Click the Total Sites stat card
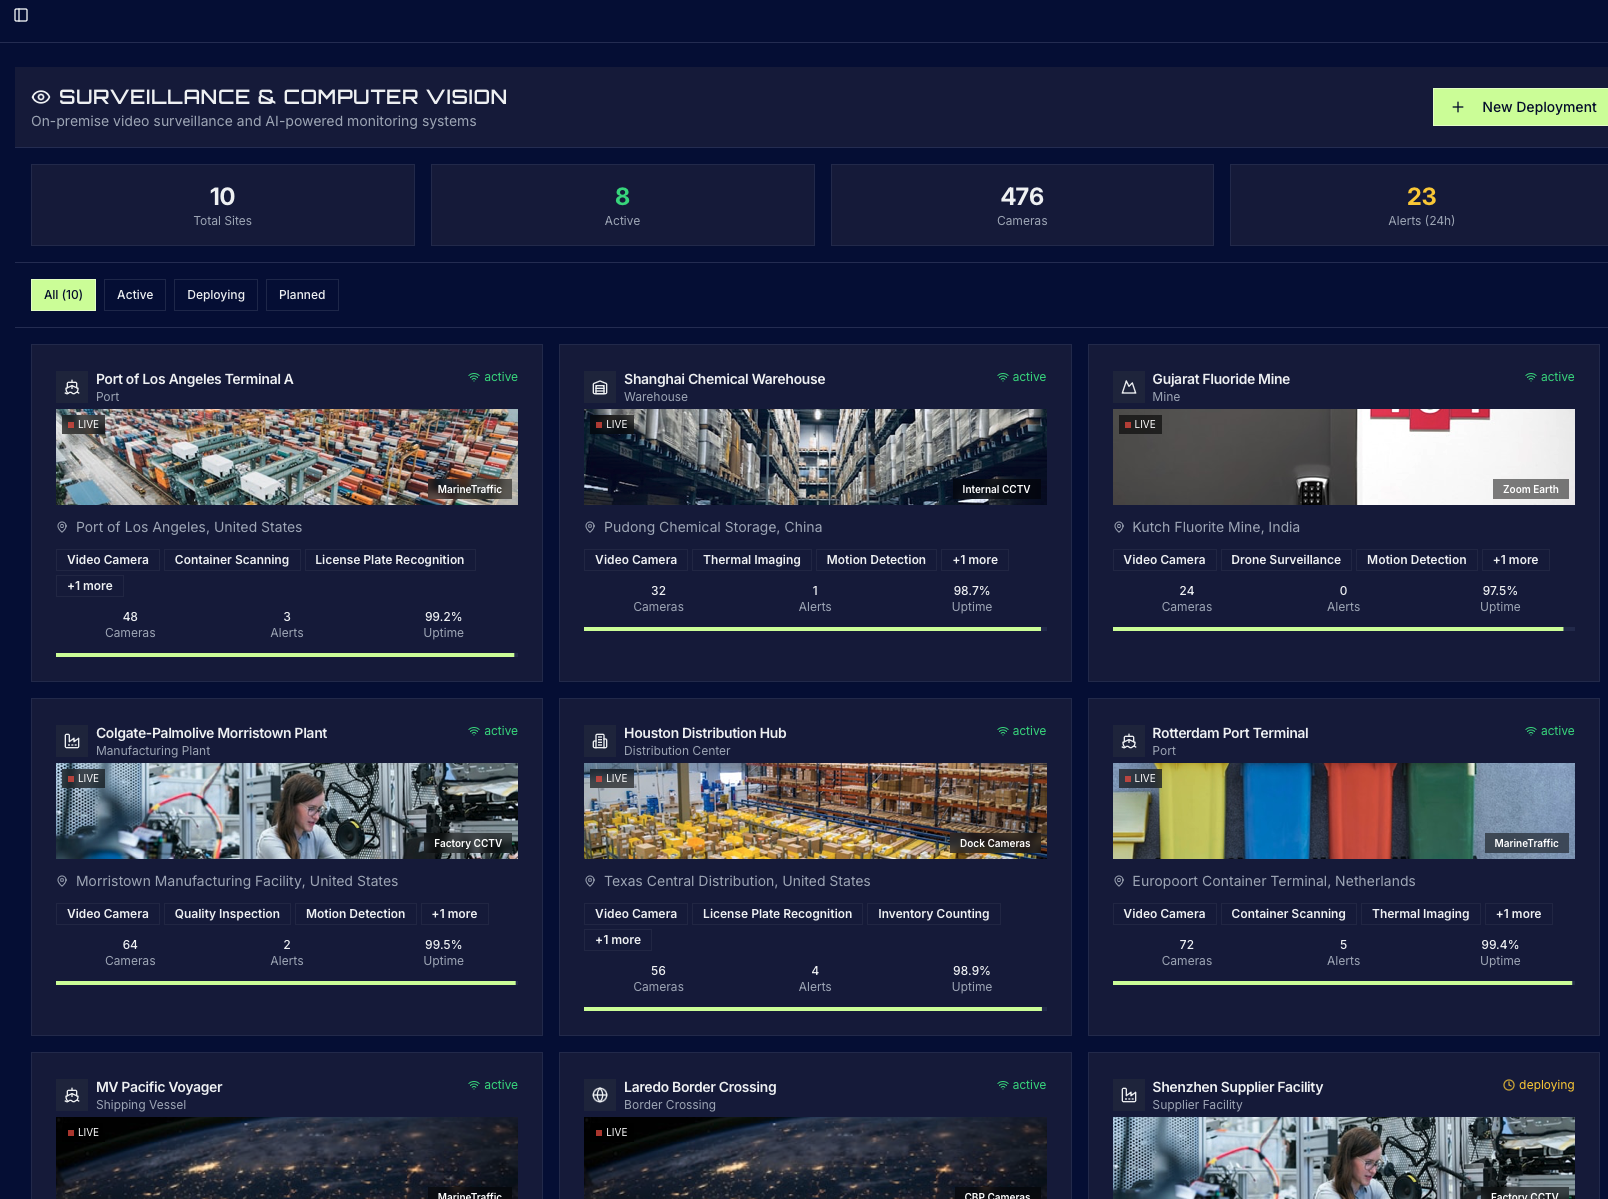 coord(223,205)
